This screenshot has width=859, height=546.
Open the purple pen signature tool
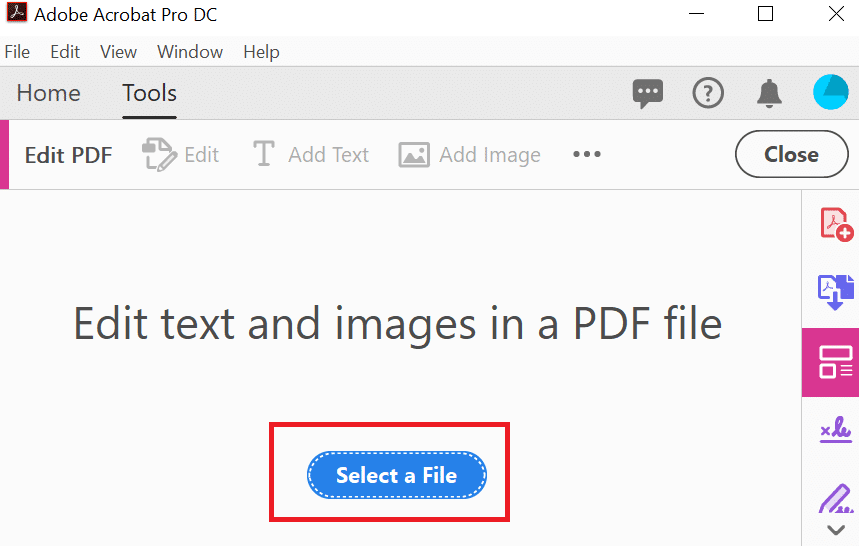pos(836,498)
